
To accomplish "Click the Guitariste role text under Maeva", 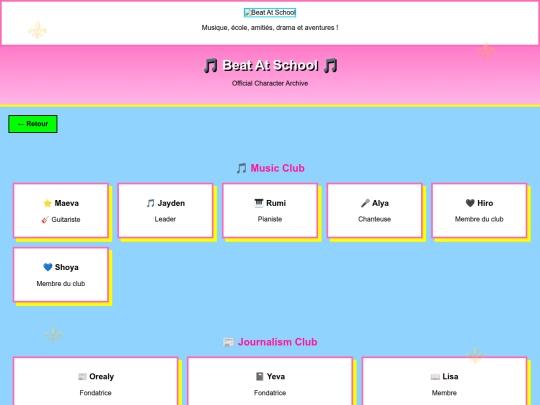I will (x=66, y=220).
